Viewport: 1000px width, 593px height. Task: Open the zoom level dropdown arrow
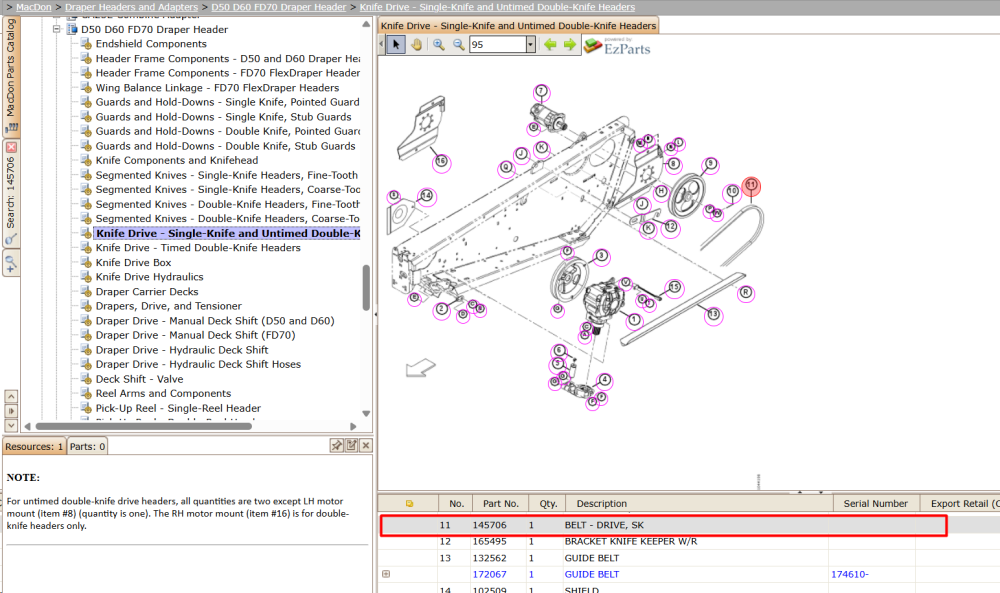pyautogui.click(x=530, y=45)
